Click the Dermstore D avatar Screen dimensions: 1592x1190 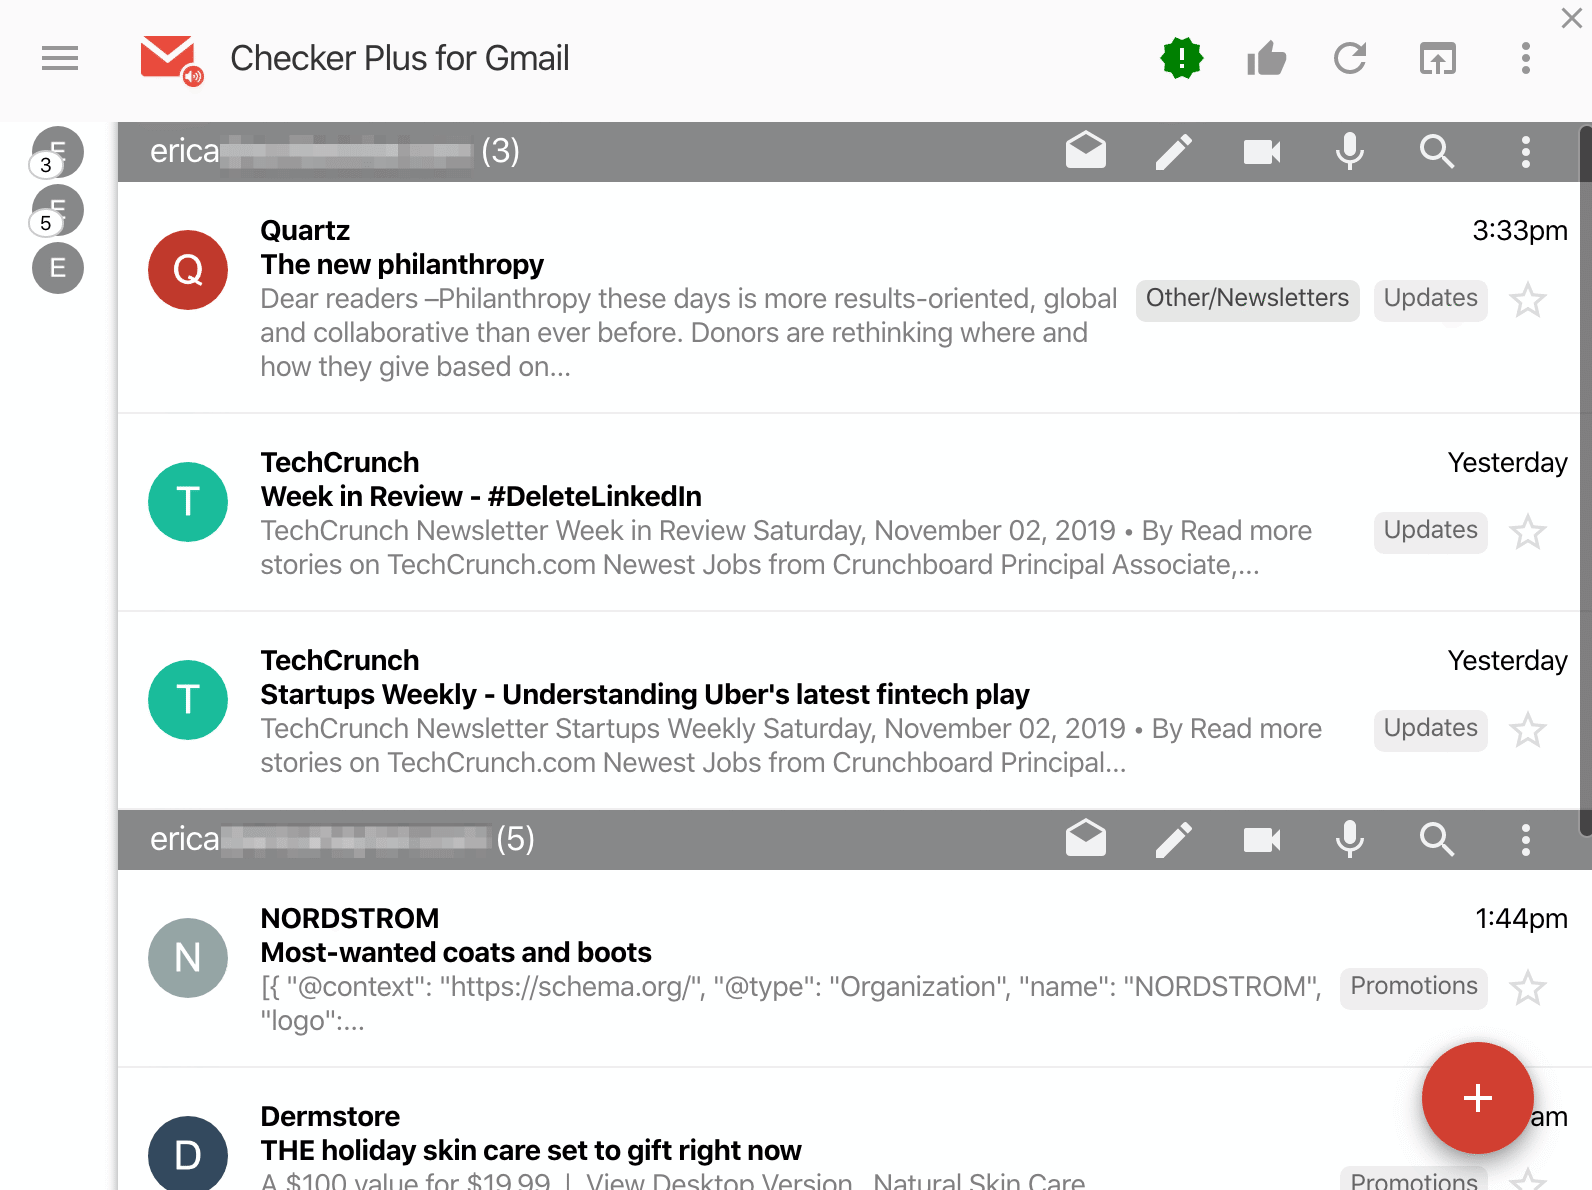point(188,1153)
